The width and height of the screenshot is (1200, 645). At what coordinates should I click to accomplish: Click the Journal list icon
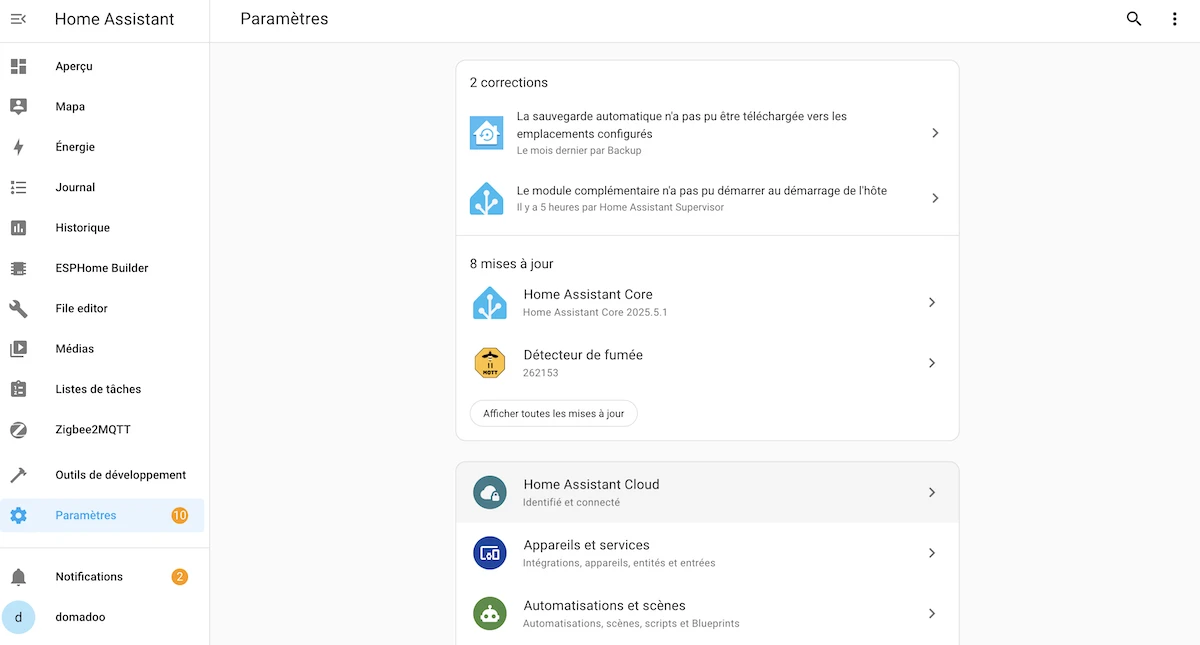(x=18, y=187)
